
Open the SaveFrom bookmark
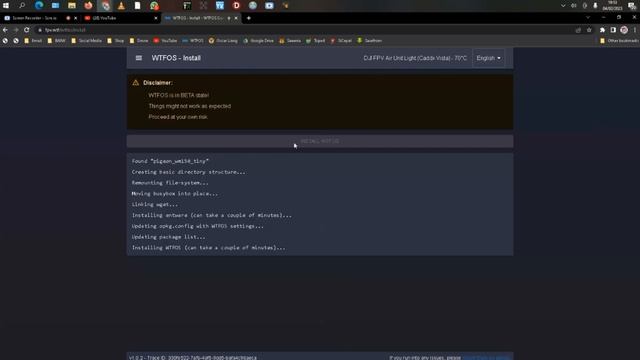[x=369, y=41]
